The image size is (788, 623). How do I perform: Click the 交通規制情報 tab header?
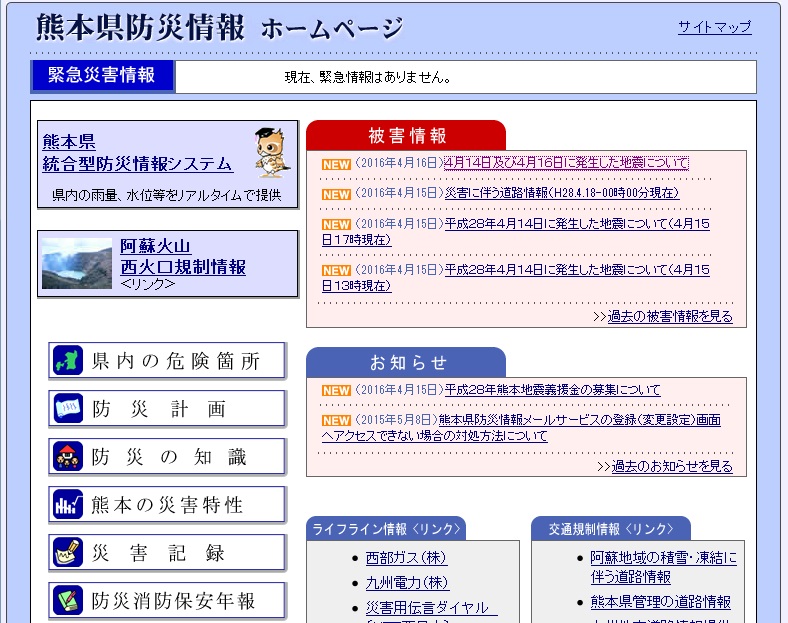[x=611, y=529]
